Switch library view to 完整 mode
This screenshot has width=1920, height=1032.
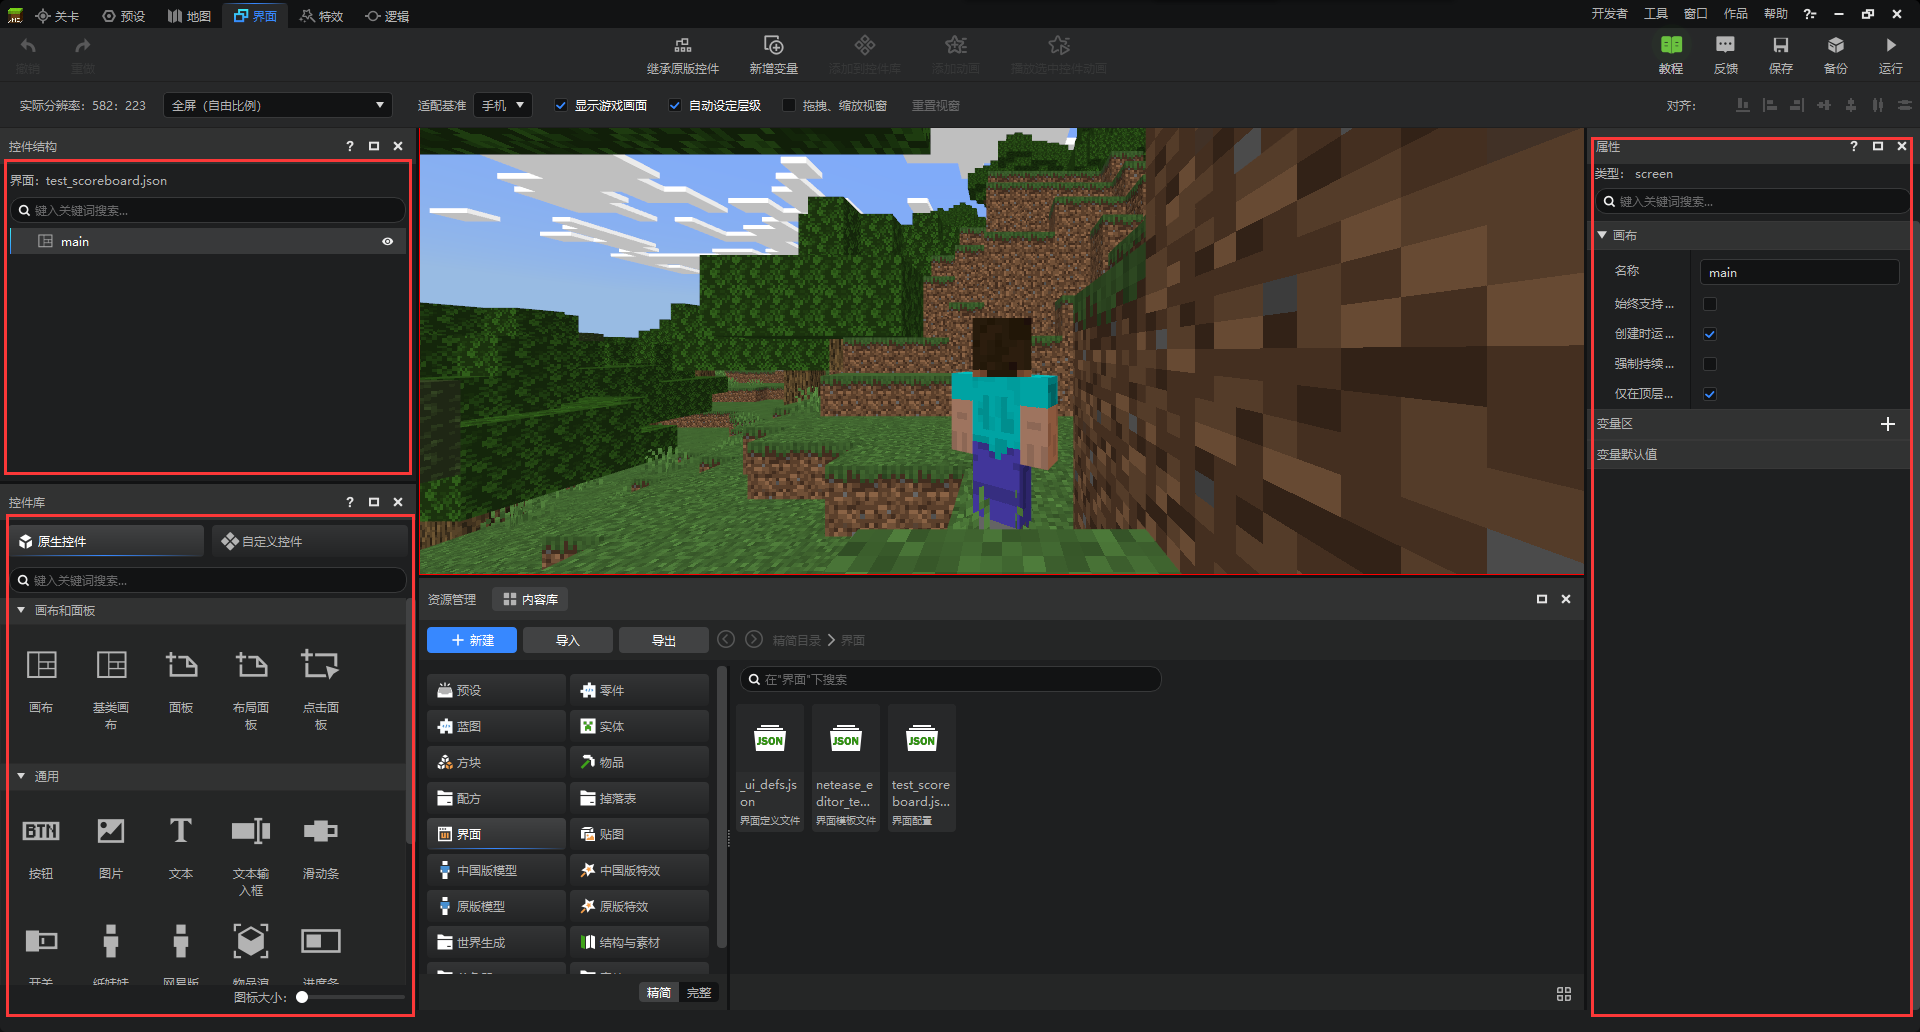pyautogui.click(x=699, y=992)
